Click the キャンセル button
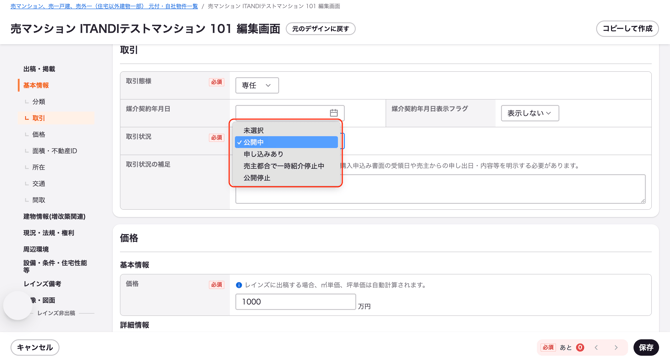This screenshot has height=363, width=670. coord(35,348)
